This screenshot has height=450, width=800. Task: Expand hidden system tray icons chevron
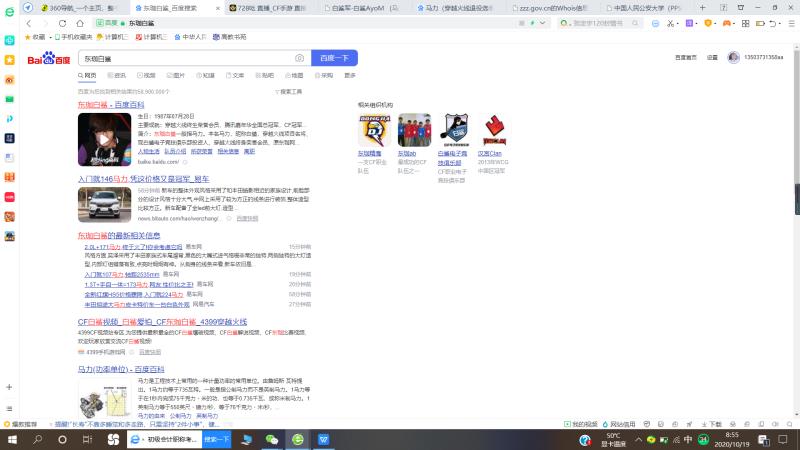(x=638, y=439)
